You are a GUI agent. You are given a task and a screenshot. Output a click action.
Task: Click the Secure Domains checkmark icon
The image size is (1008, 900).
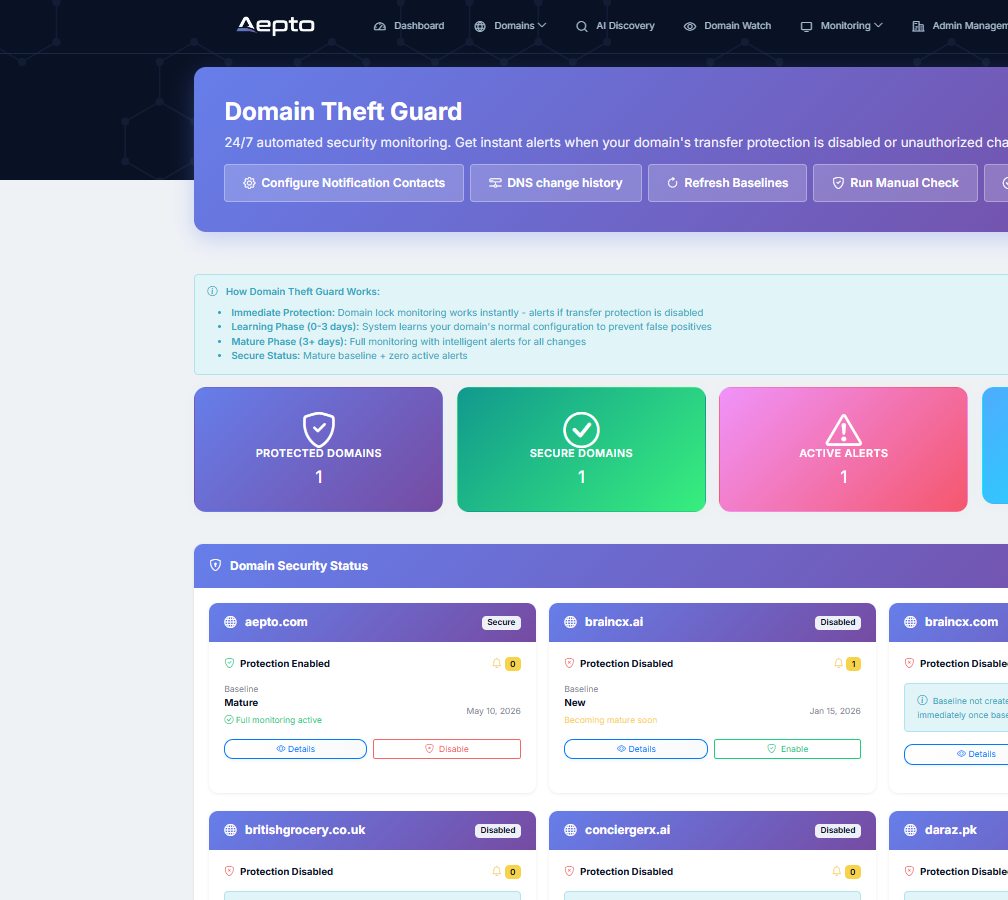point(582,429)
